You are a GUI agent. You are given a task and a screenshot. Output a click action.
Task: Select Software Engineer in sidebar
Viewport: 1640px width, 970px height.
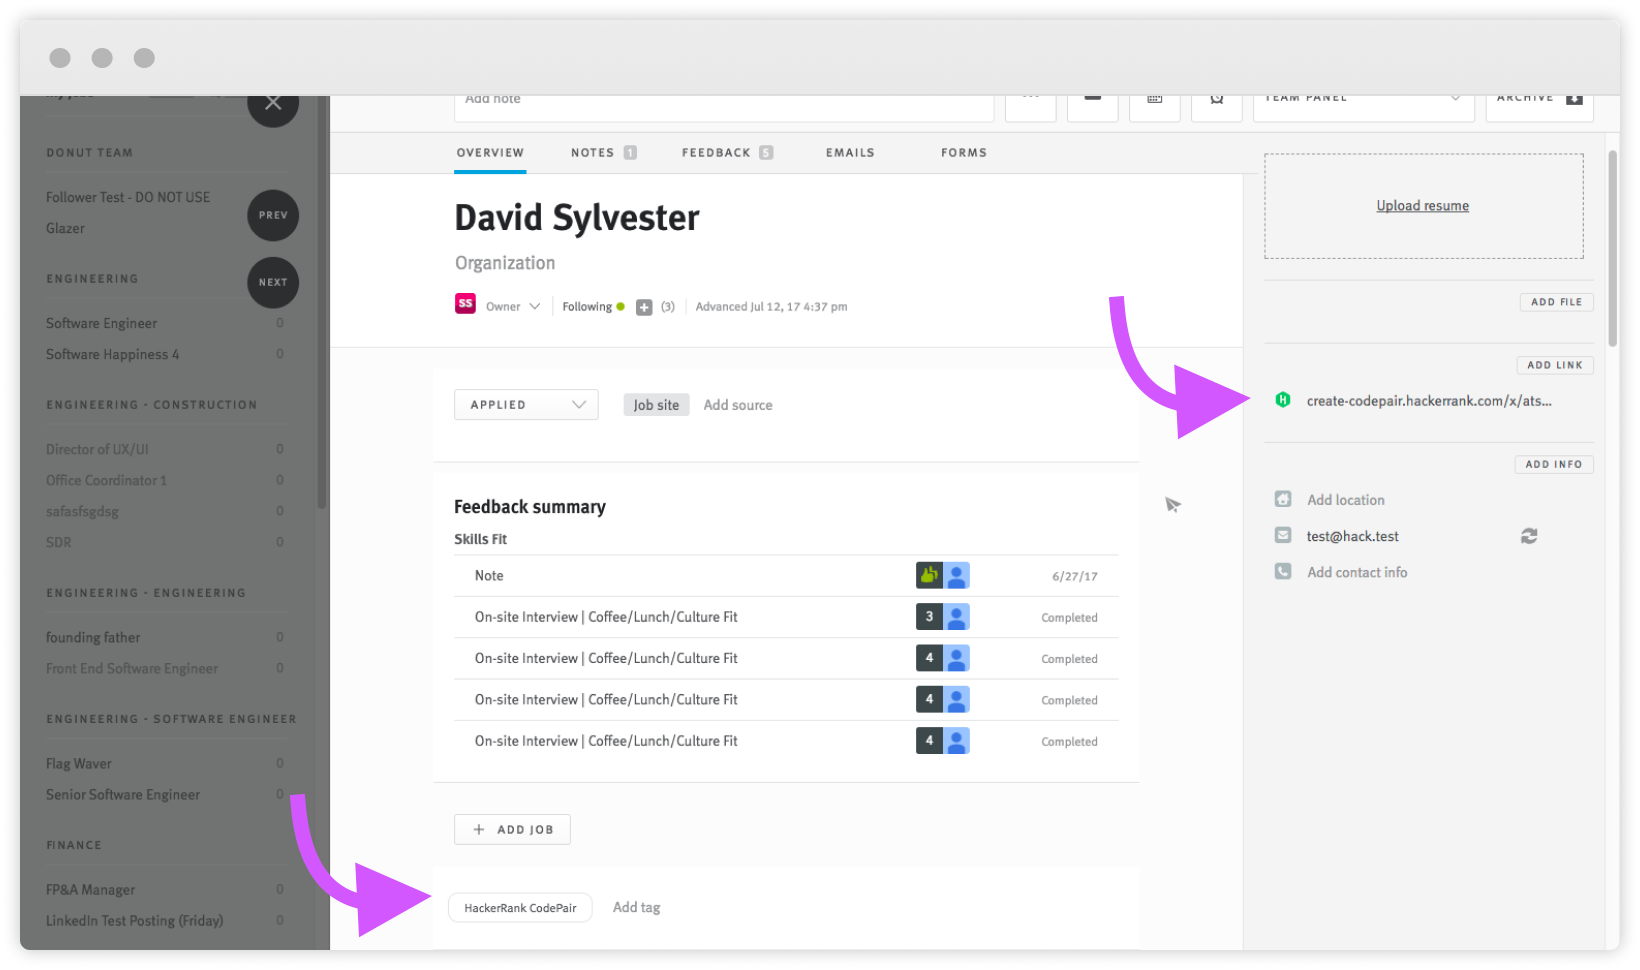point(101,324)
